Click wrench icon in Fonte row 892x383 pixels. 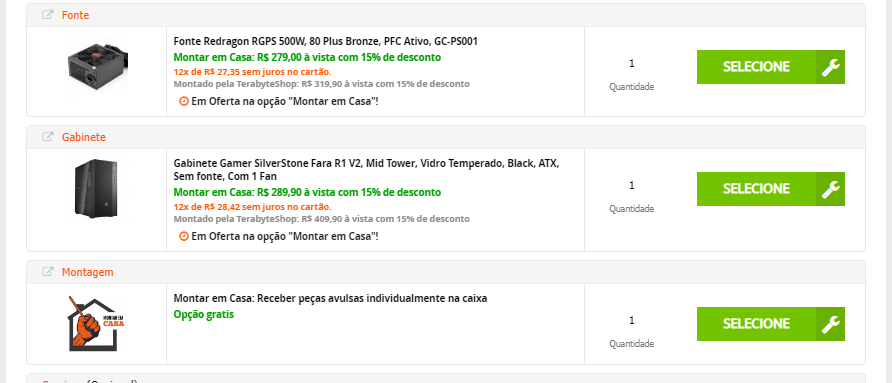click(831, 67)
